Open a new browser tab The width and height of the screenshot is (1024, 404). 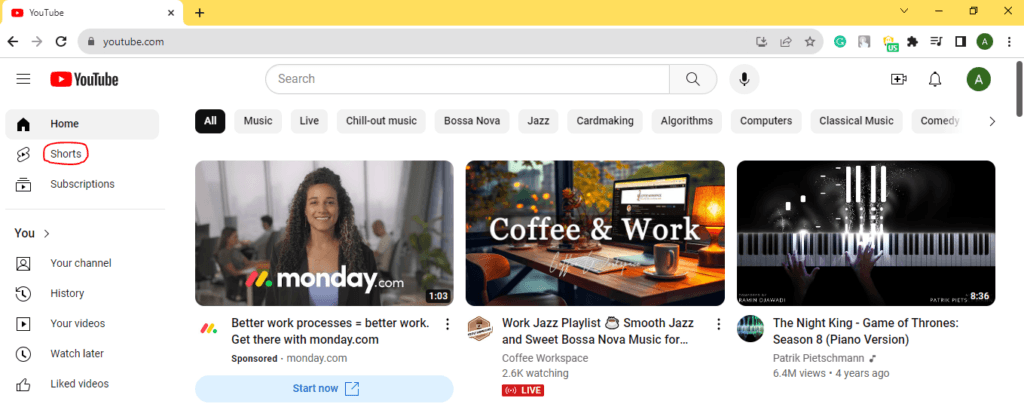[200, 12]
